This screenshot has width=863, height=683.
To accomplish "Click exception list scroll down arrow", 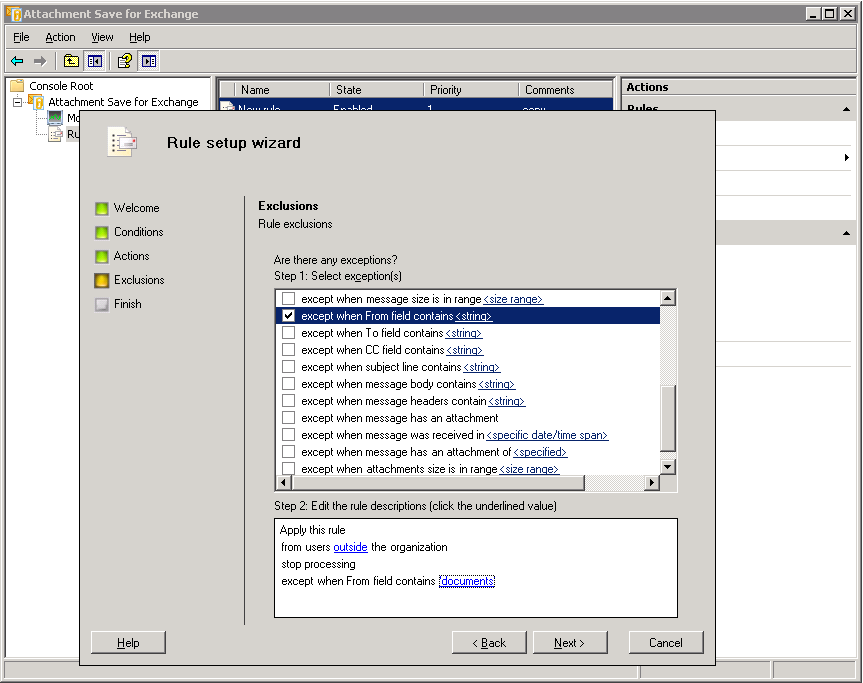I will (668, 467).
